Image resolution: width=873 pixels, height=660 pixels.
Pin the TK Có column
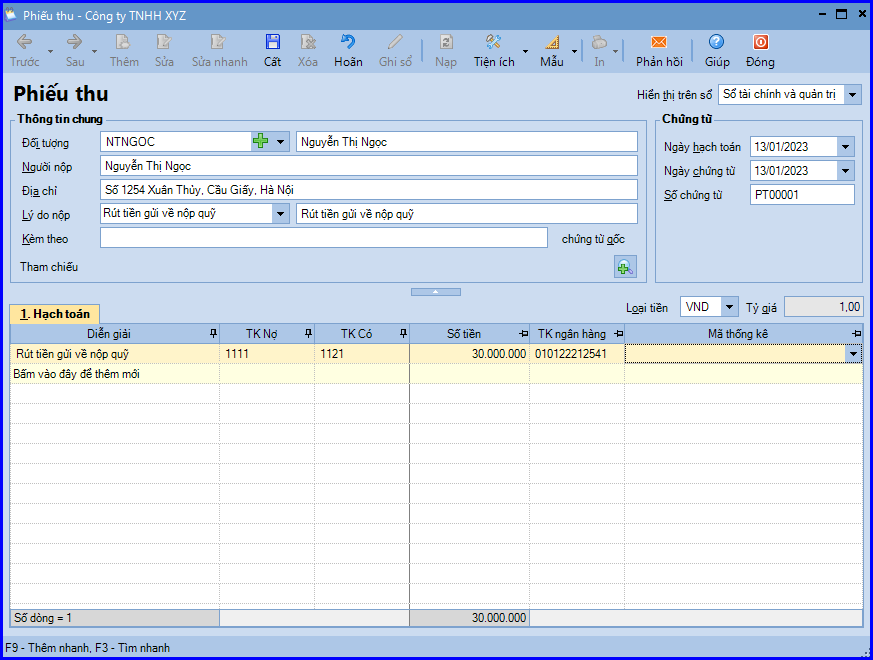point(404,334)
